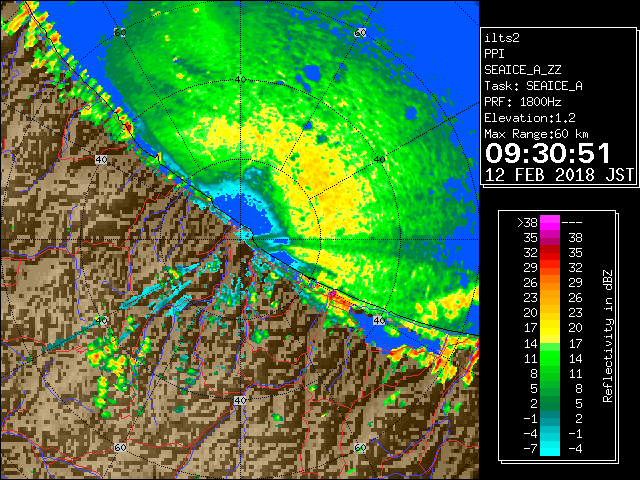Click the 09:30:51 timestamp

click(548, 153)
